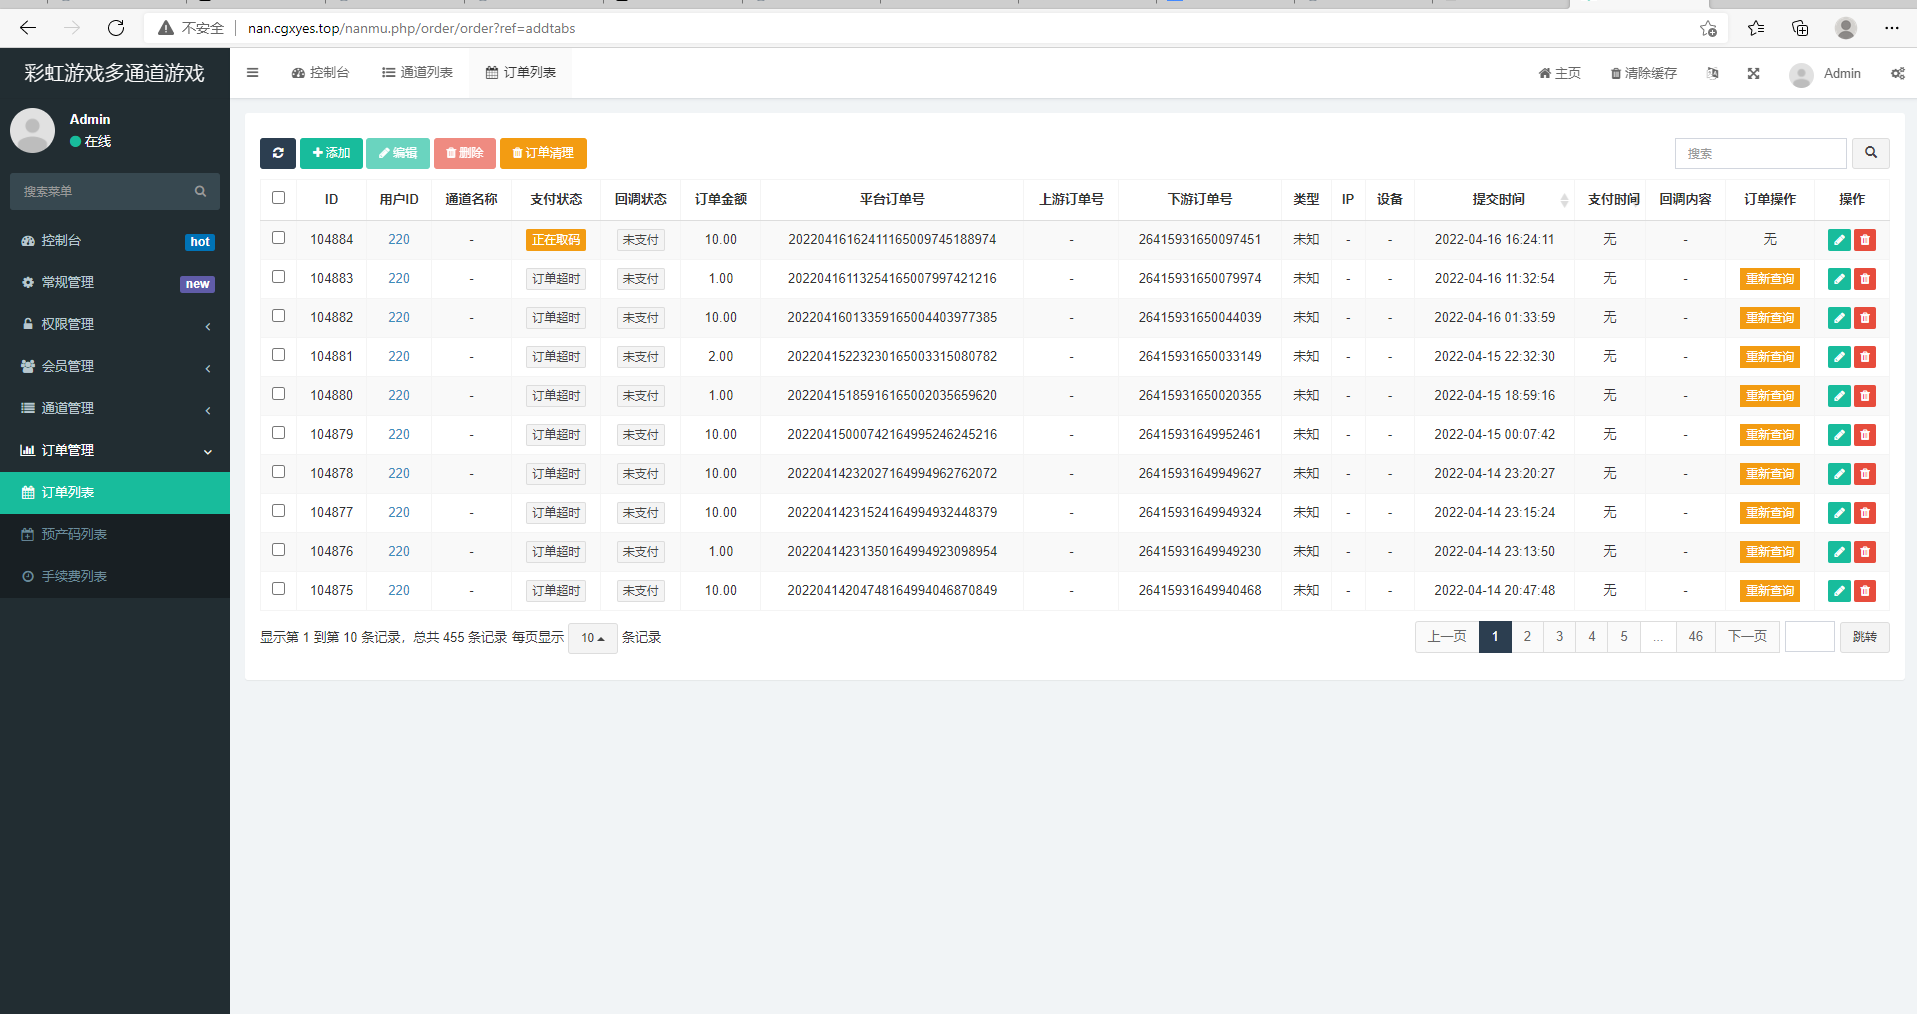1917x1014 pixels.
Task: Click the 订单清理 button
Action: click(x=543, y=153)
